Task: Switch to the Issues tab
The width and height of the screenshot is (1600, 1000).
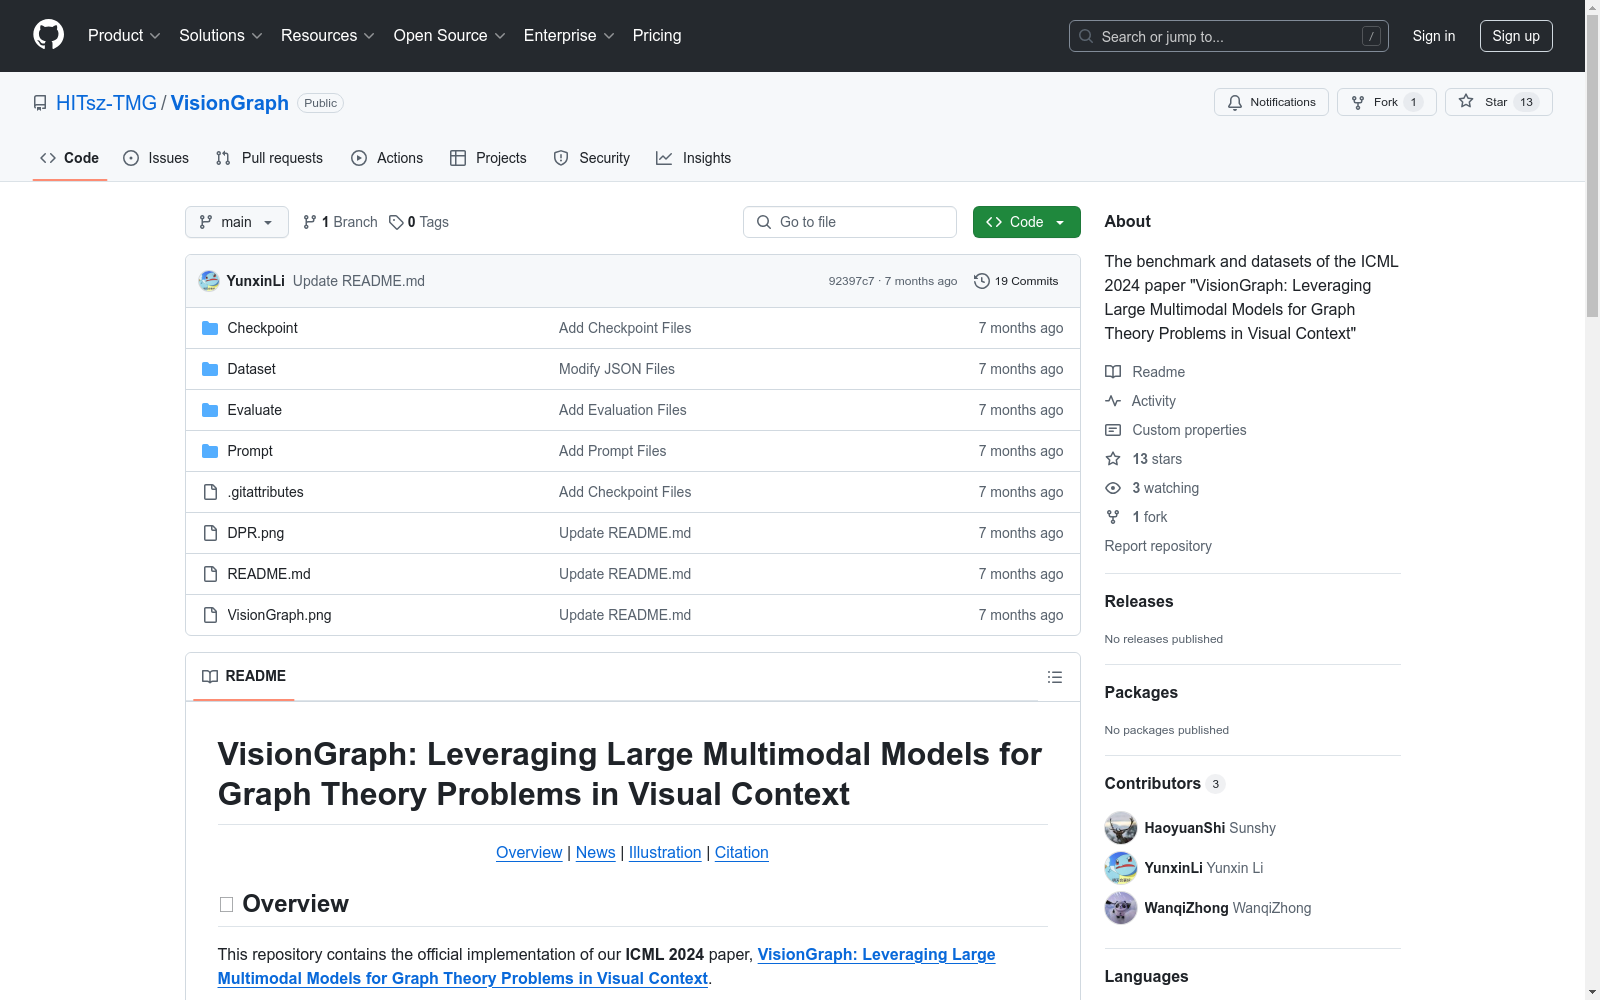Action: click(156, 158)
